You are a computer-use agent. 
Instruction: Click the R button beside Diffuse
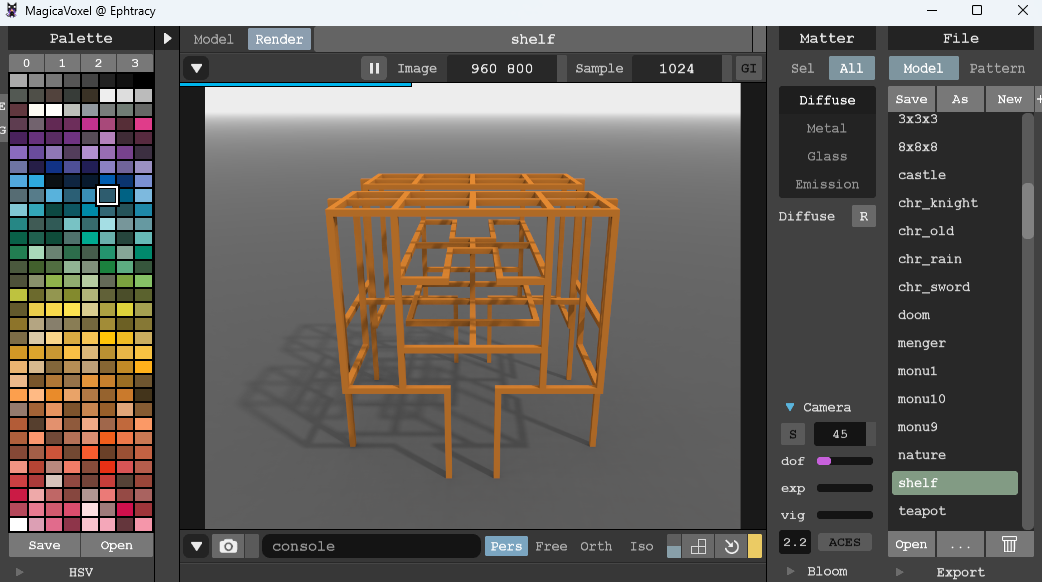[863, 216]
